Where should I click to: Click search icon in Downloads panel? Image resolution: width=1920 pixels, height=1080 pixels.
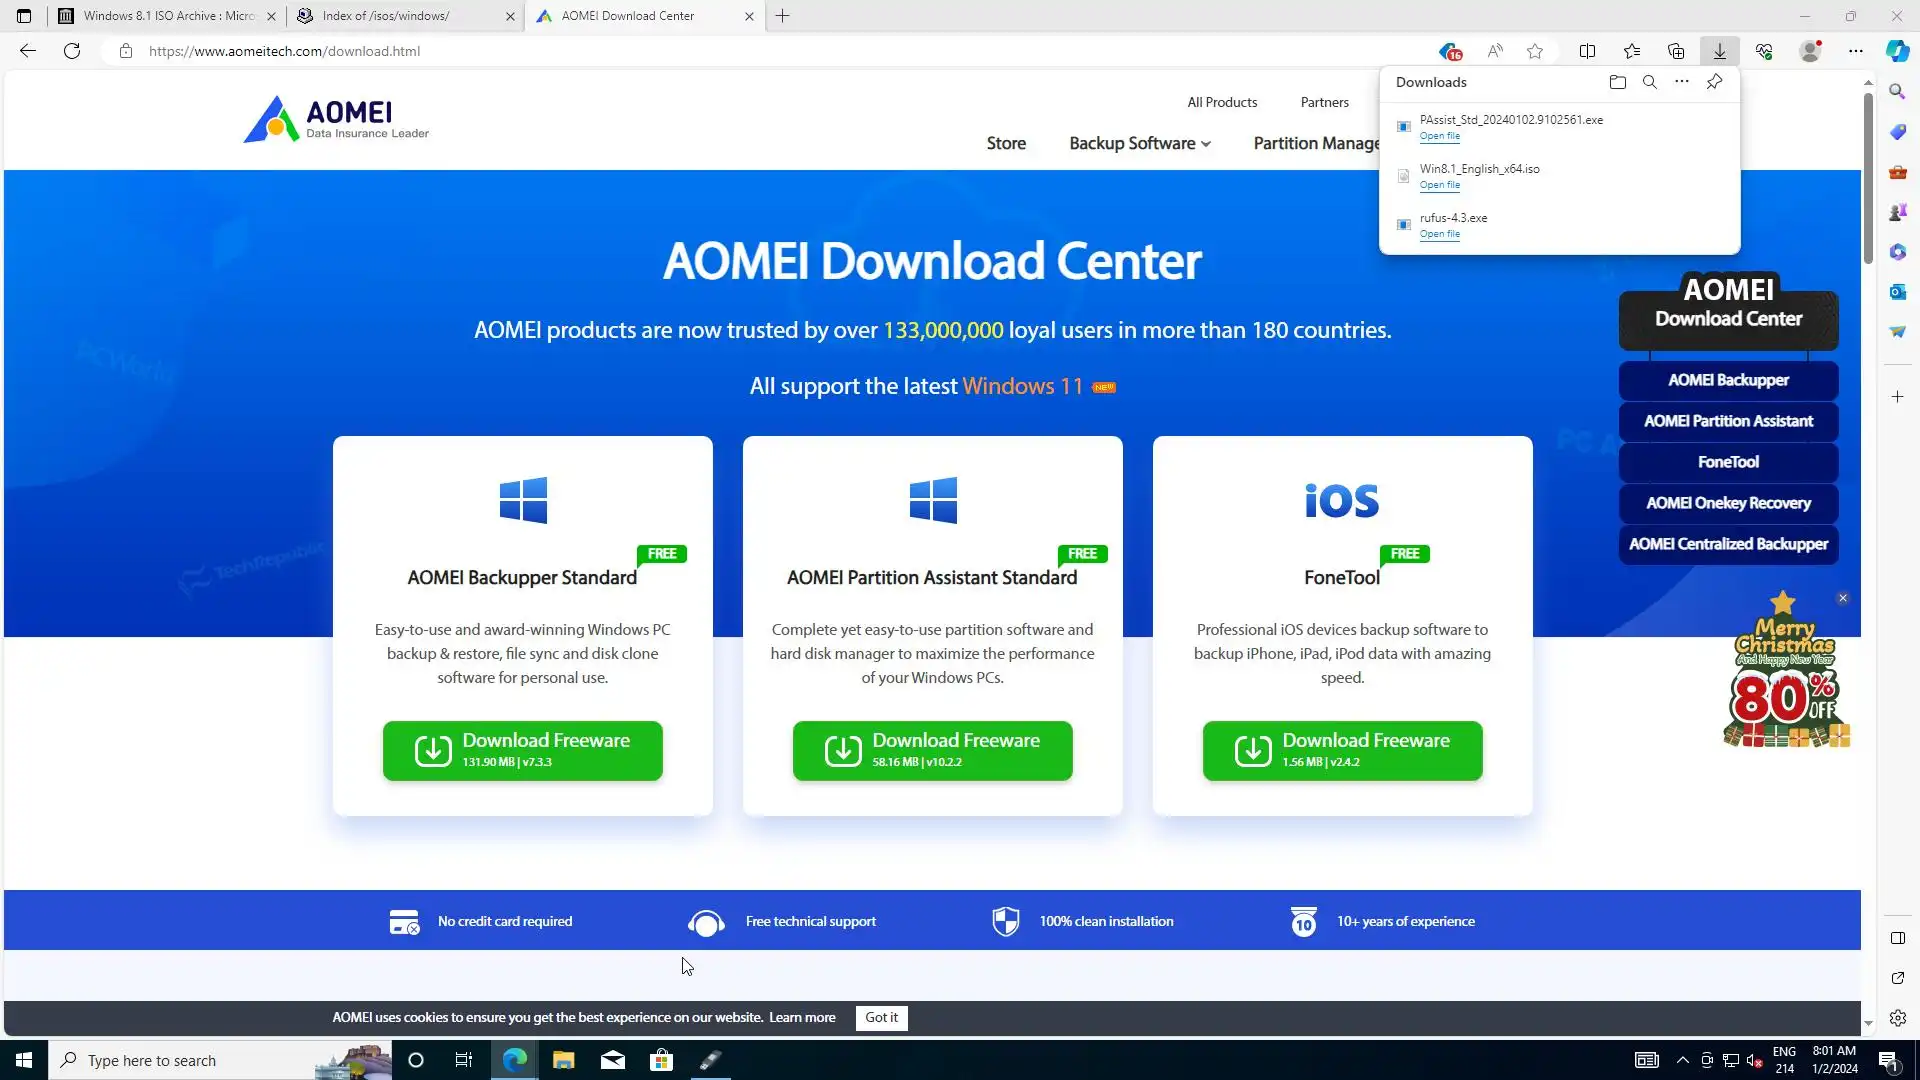[x=1650, y=82]
